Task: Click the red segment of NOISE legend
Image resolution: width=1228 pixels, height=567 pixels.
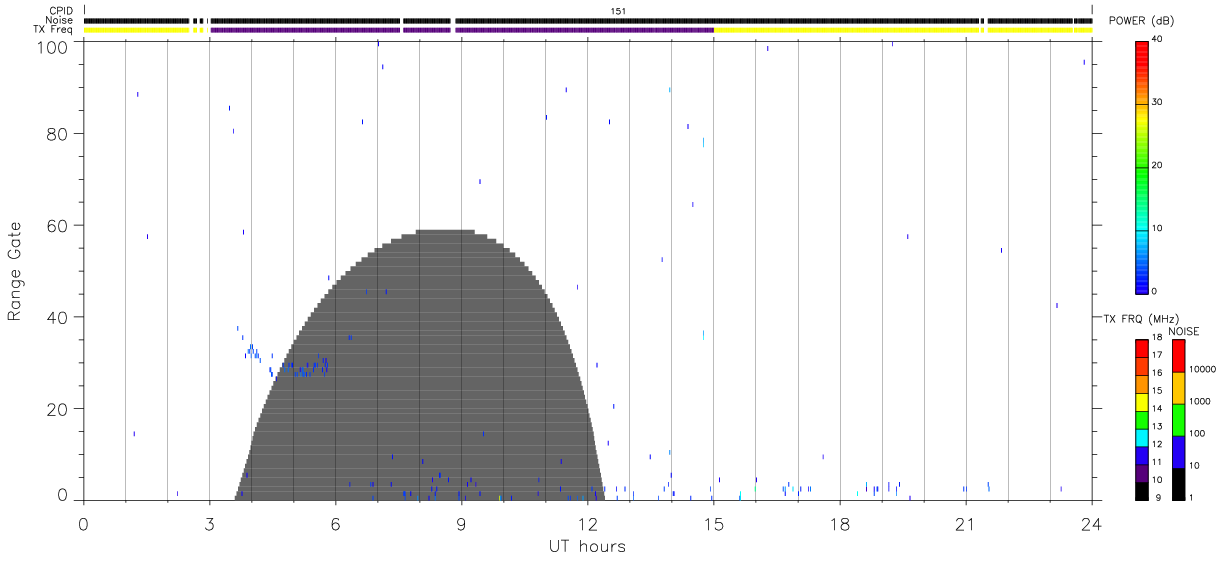Action: point(1178,355)
